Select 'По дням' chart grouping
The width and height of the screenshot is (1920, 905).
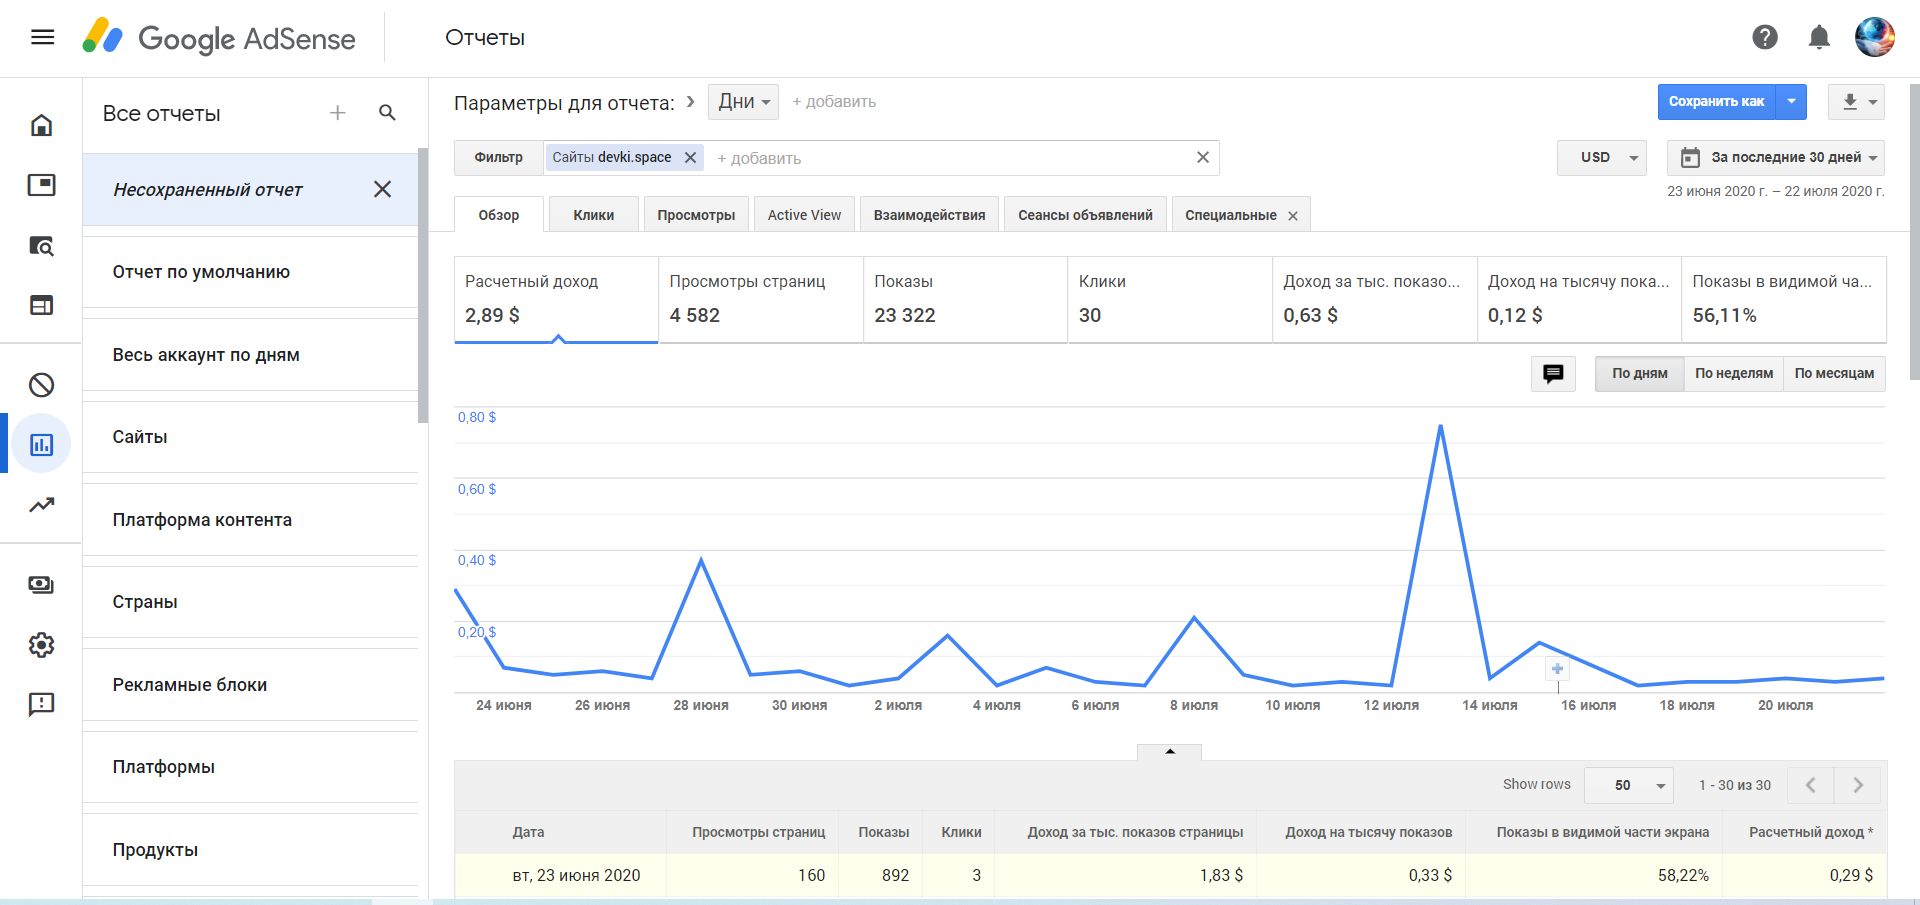point(1639,373)
